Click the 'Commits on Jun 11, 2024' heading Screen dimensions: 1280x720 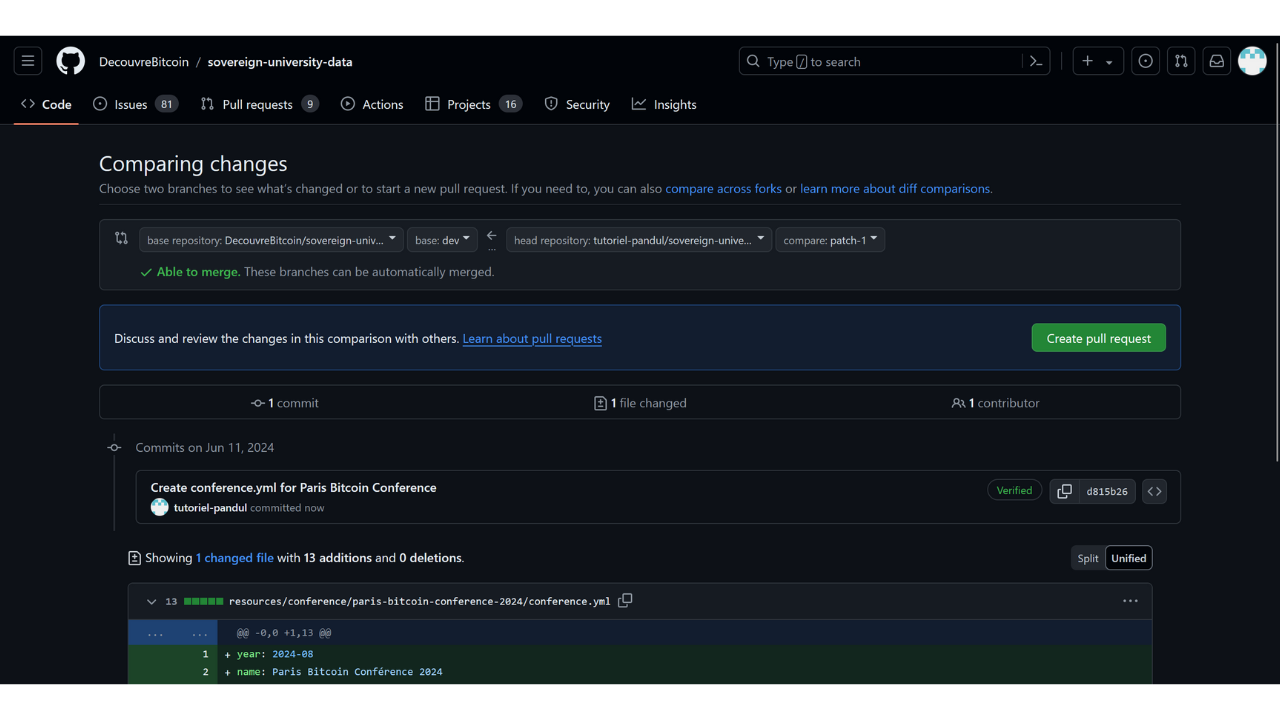coord(205,448)
